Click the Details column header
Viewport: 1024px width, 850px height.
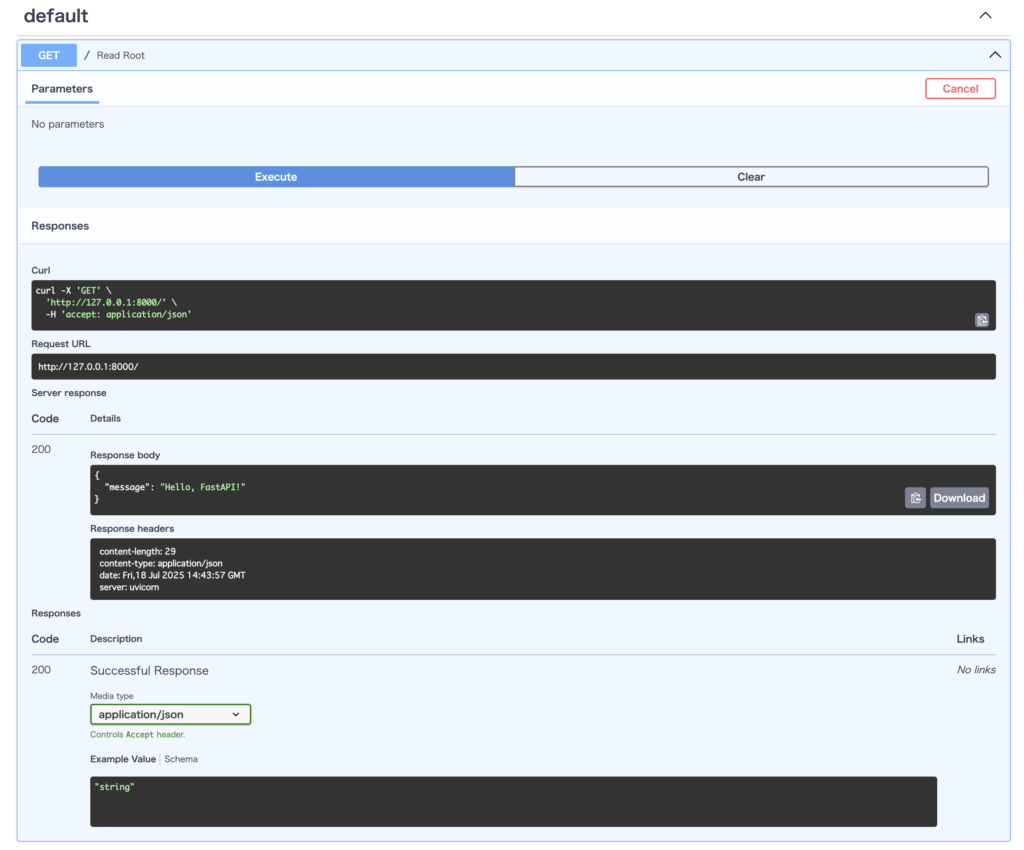click(105, 418)
